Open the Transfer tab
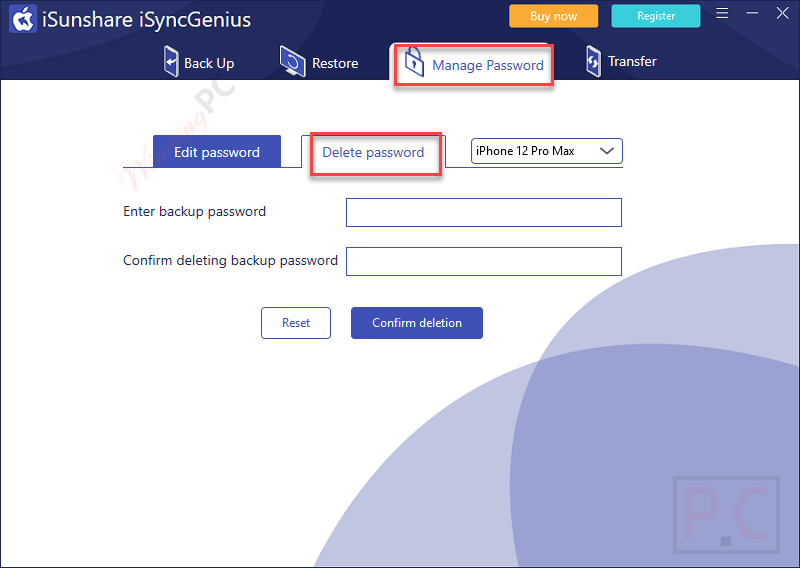Screen dimensions: 800x568 click(x=621, y=61)
